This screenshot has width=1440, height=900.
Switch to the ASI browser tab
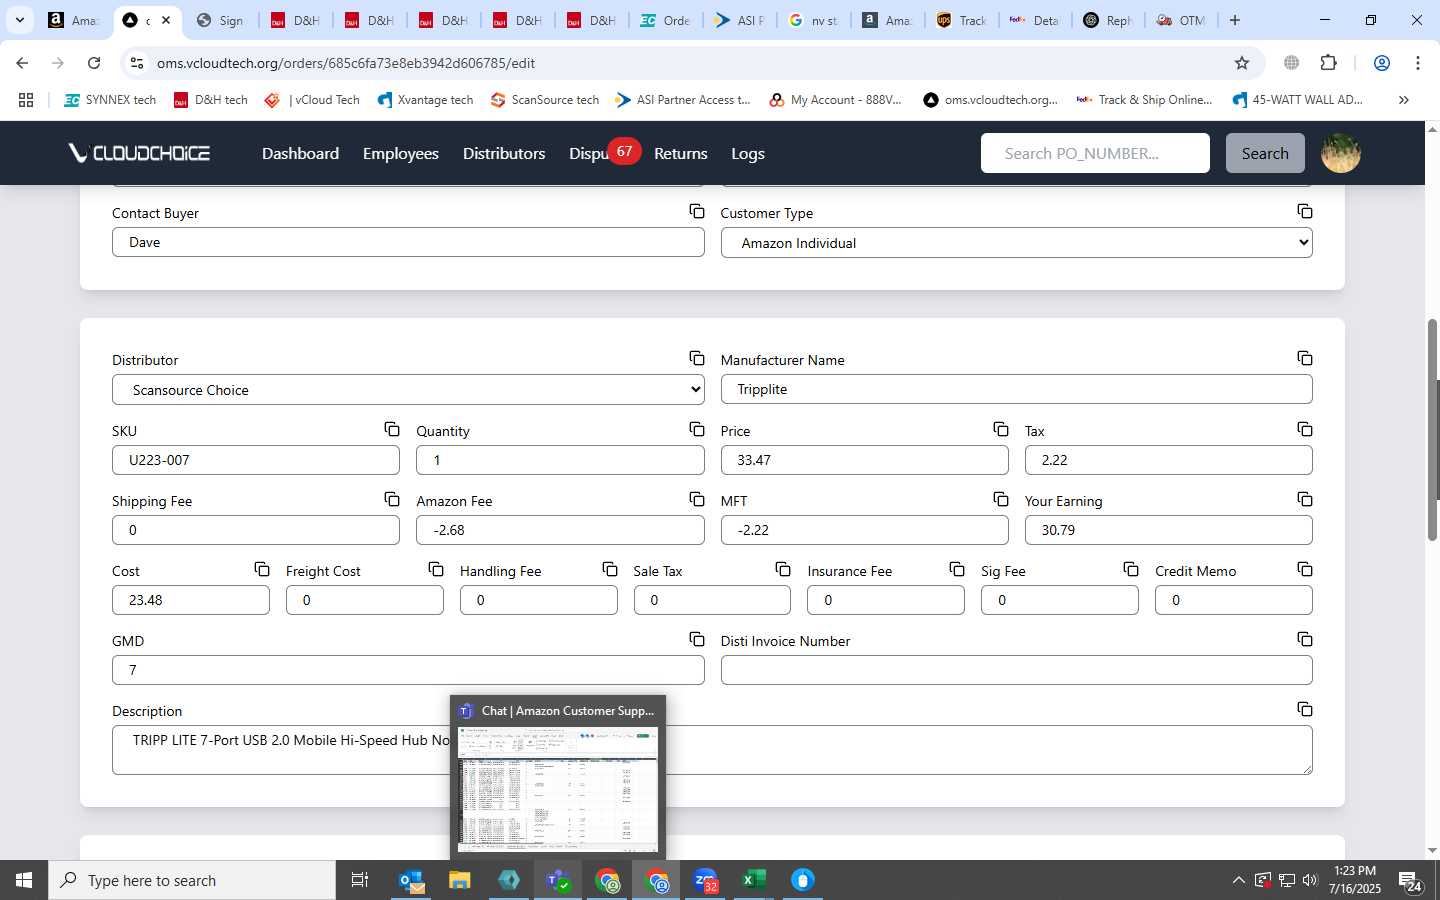740,20
